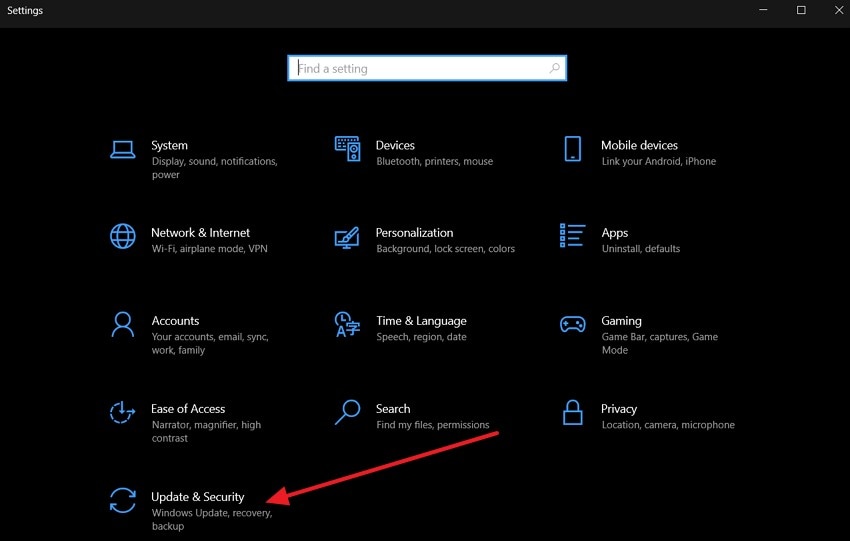
Task: Click 'Bluetooth, printers, mouse' description
Action: [435, 162]
